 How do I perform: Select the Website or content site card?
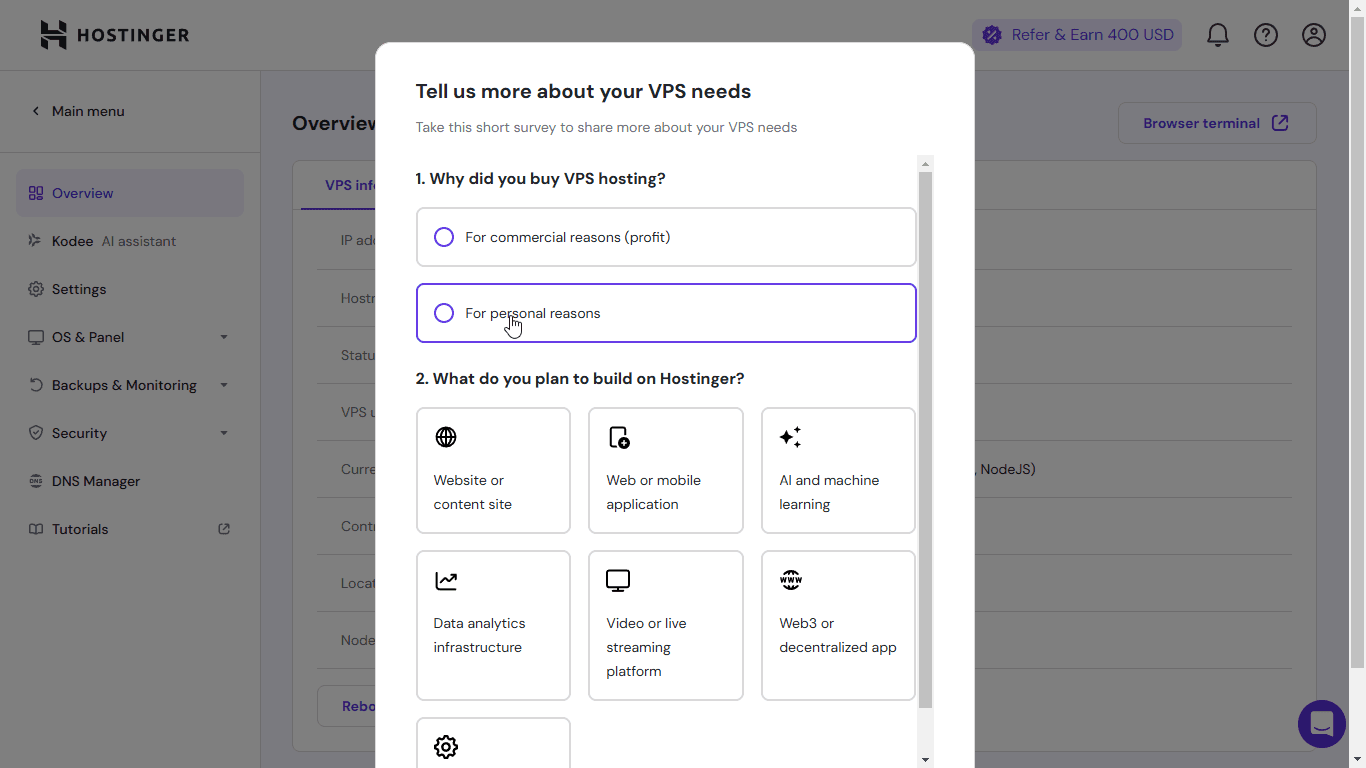point(493,470)
